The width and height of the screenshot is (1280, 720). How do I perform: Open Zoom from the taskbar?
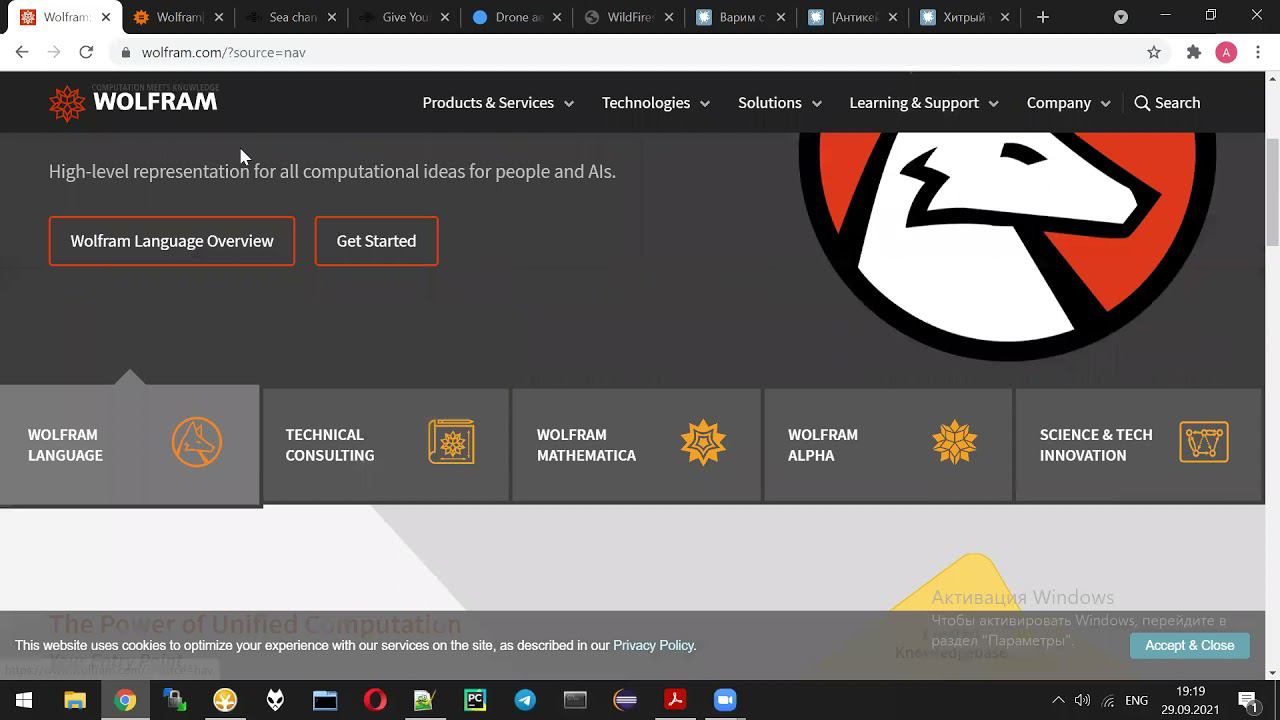tap(725, 700)
